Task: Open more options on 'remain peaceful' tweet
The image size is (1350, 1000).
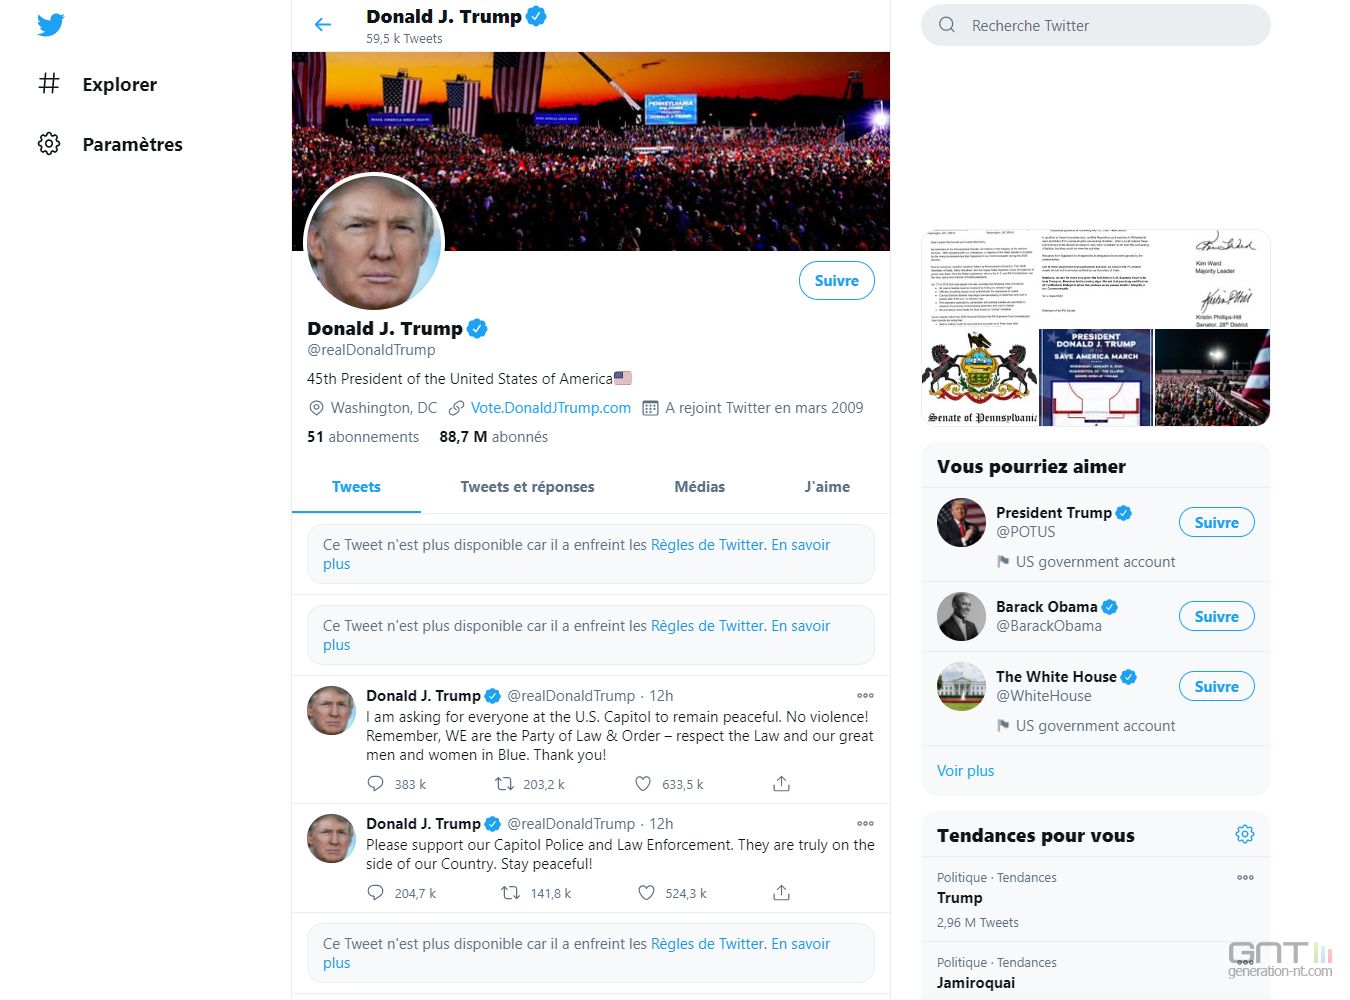Action: (x=865, y=696)
